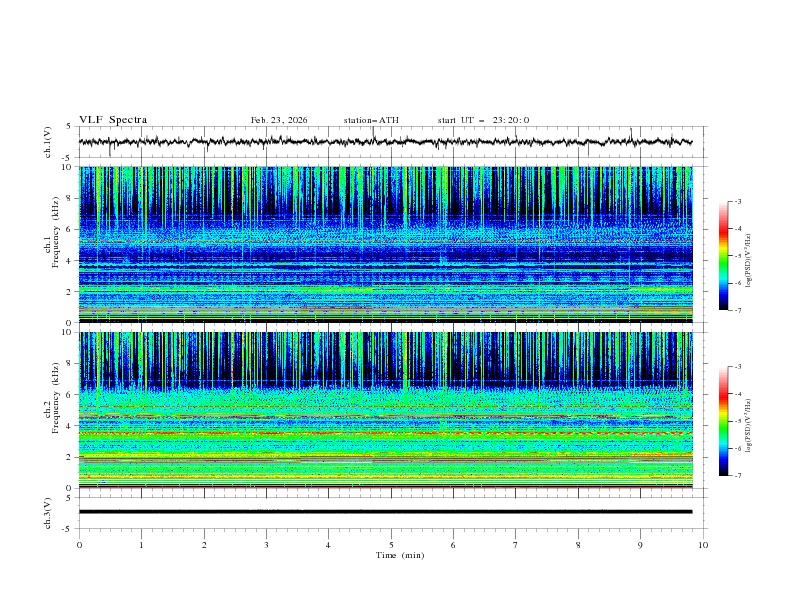The height and width of the screenshot is (612, 792).
Task: Click the ch.1 color bar label "log(PSD)(V²/Hz)"
Action: [x=749, y=261]
